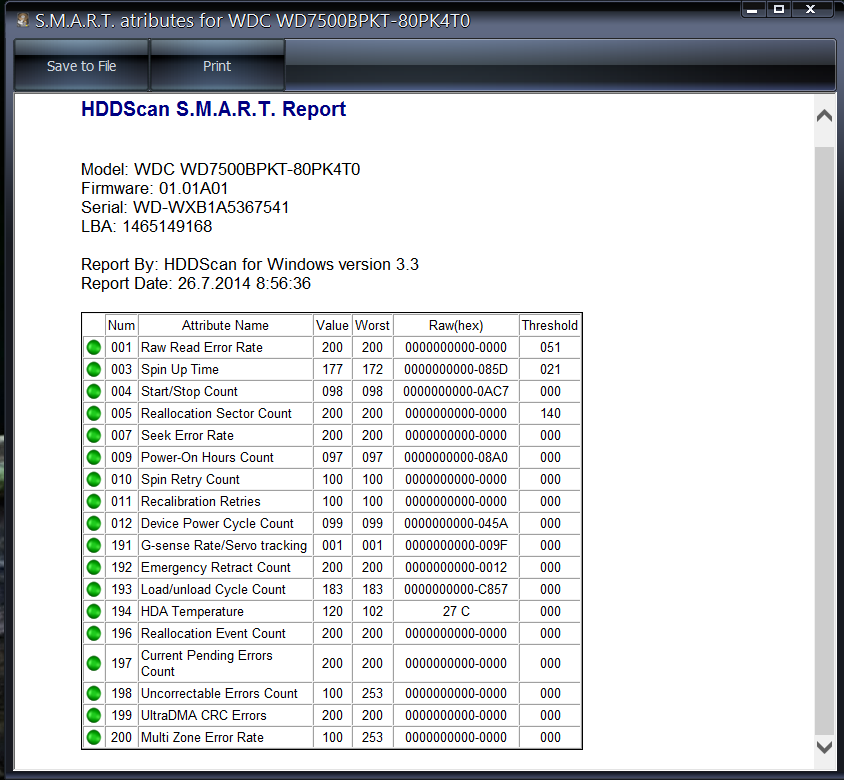Click HDA Temperature 27 C value
The width and height of the screenshot is (844, 780).
point(456,612)
